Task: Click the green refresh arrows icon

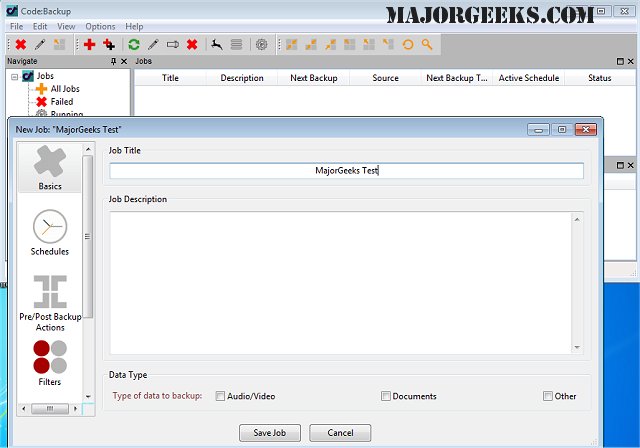Action: (134, 44)
